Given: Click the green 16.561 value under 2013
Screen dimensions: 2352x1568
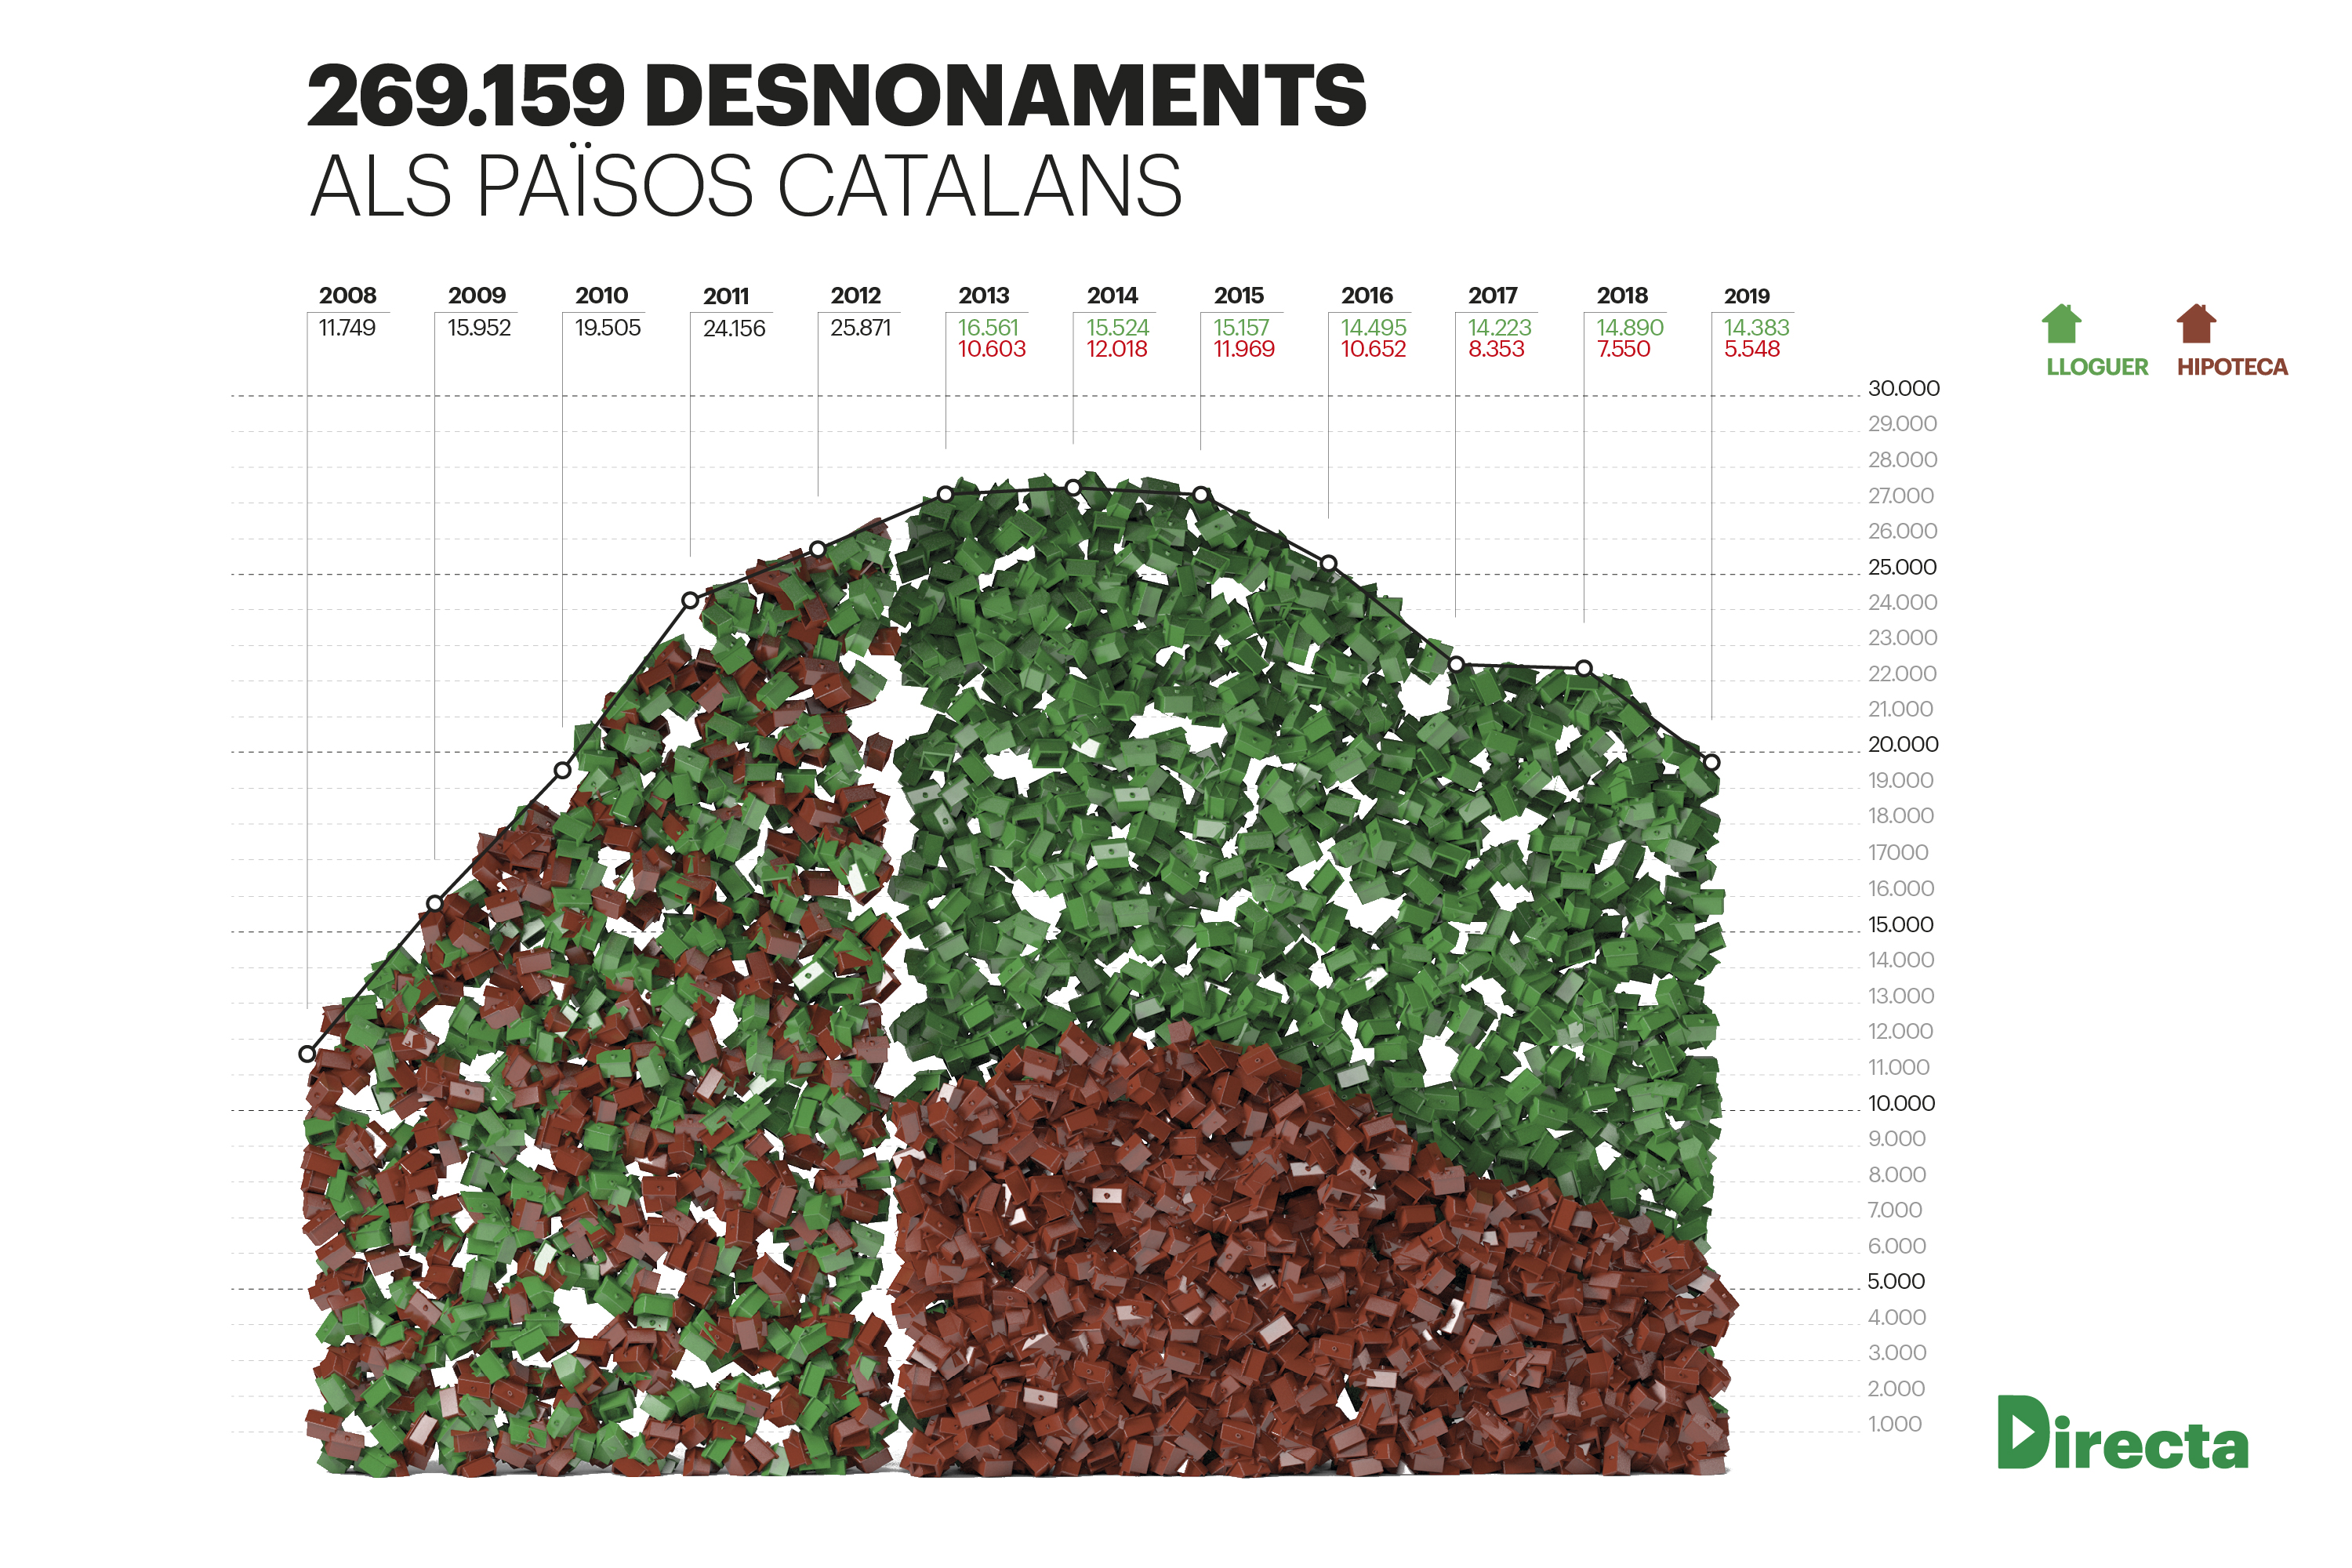Looking at the screenshot, I should click(987, 327).
